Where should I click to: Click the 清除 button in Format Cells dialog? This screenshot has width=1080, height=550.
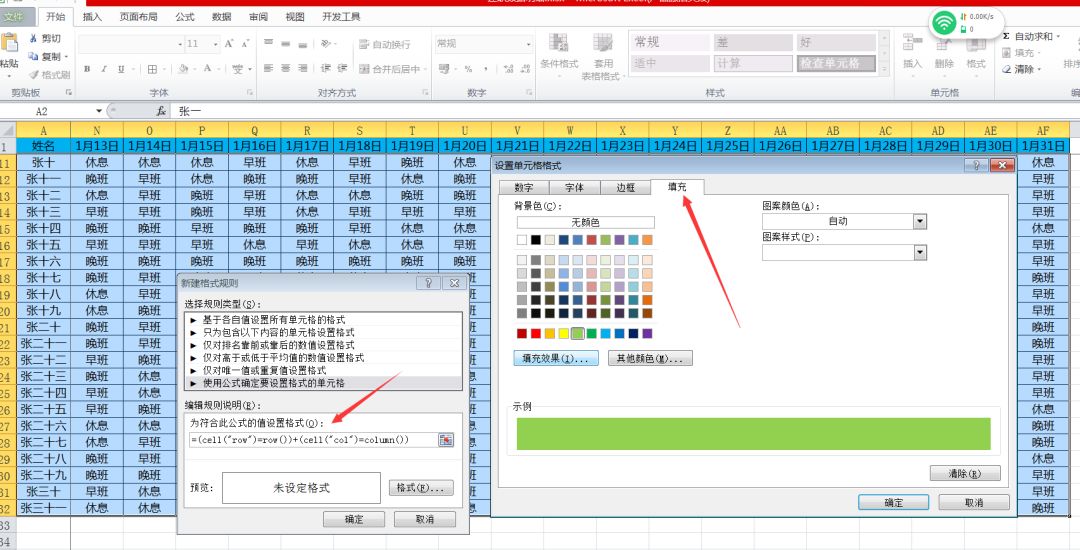(965, 474)
